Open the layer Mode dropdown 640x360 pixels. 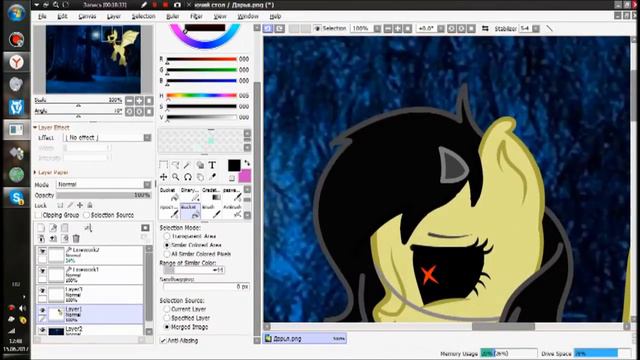(x=104, y=184)
